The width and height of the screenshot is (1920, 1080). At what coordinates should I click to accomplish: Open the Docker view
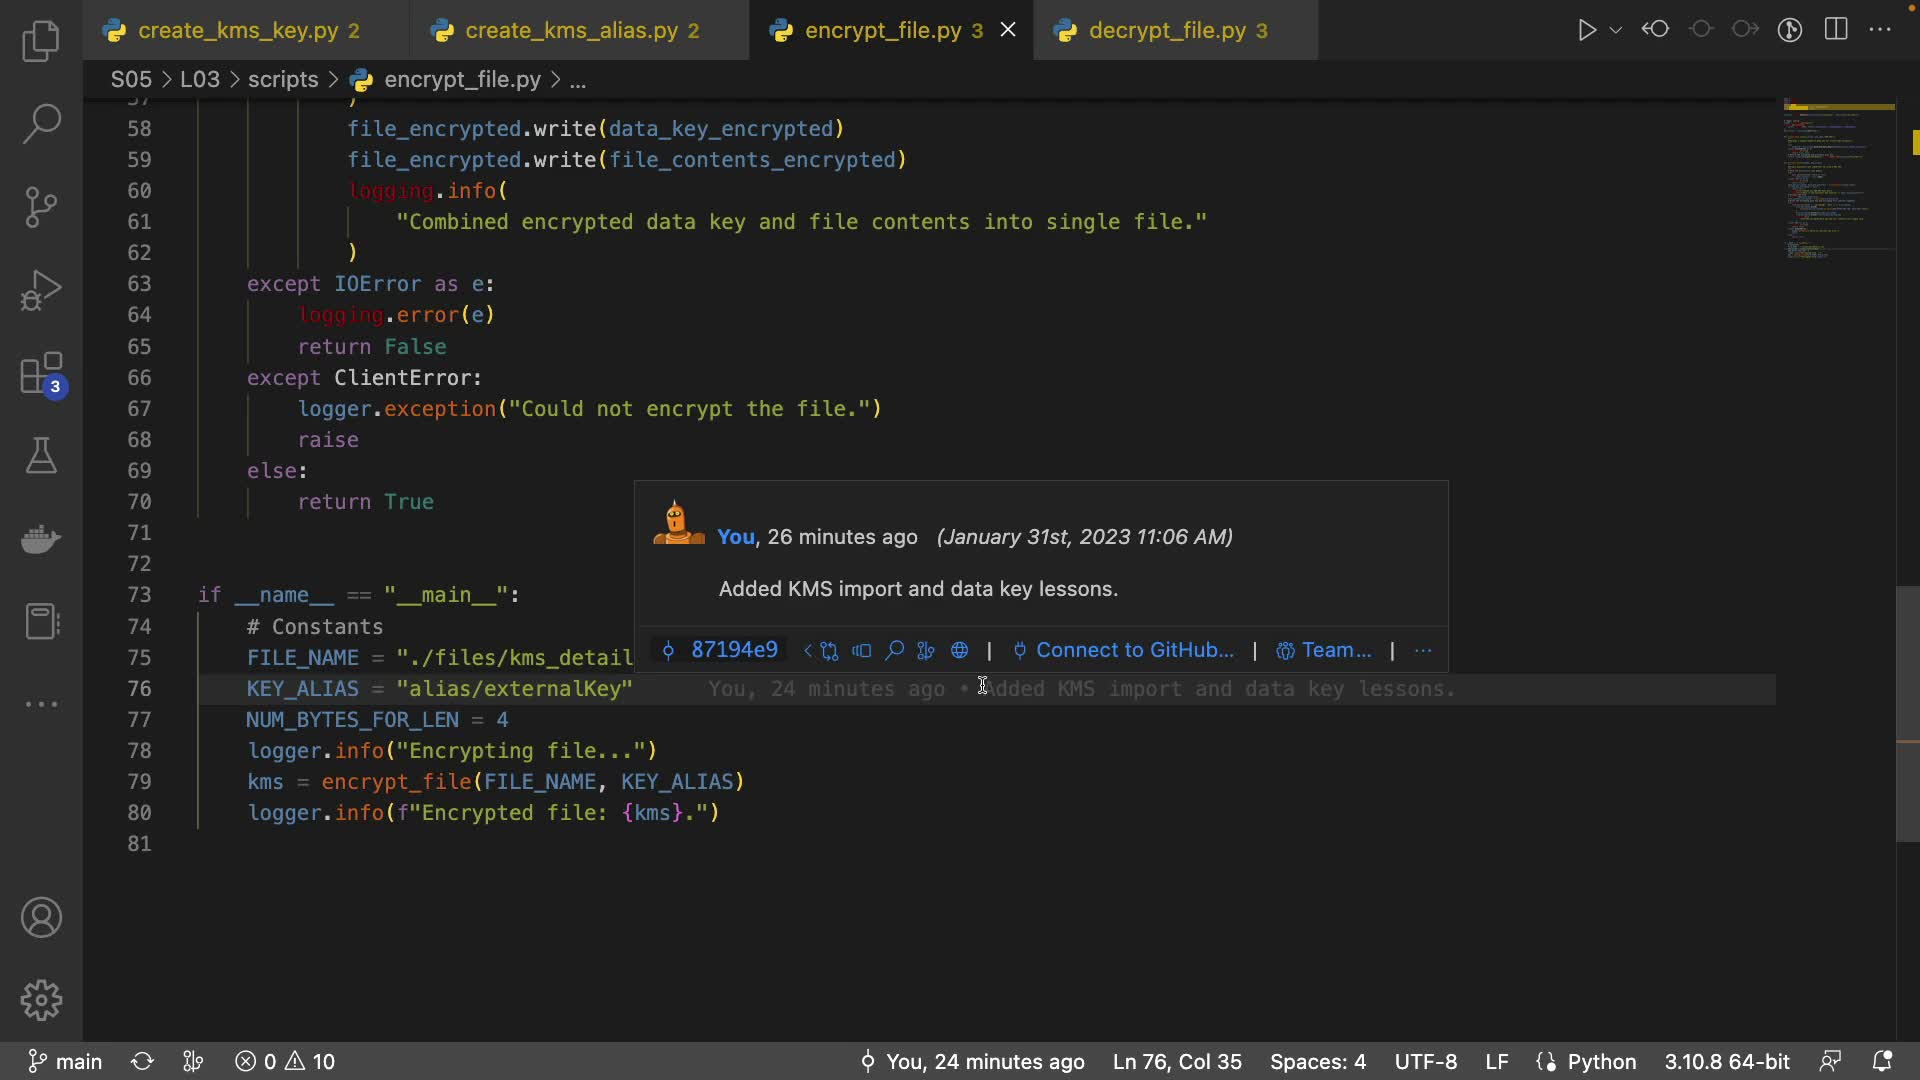tap(41, 539)
